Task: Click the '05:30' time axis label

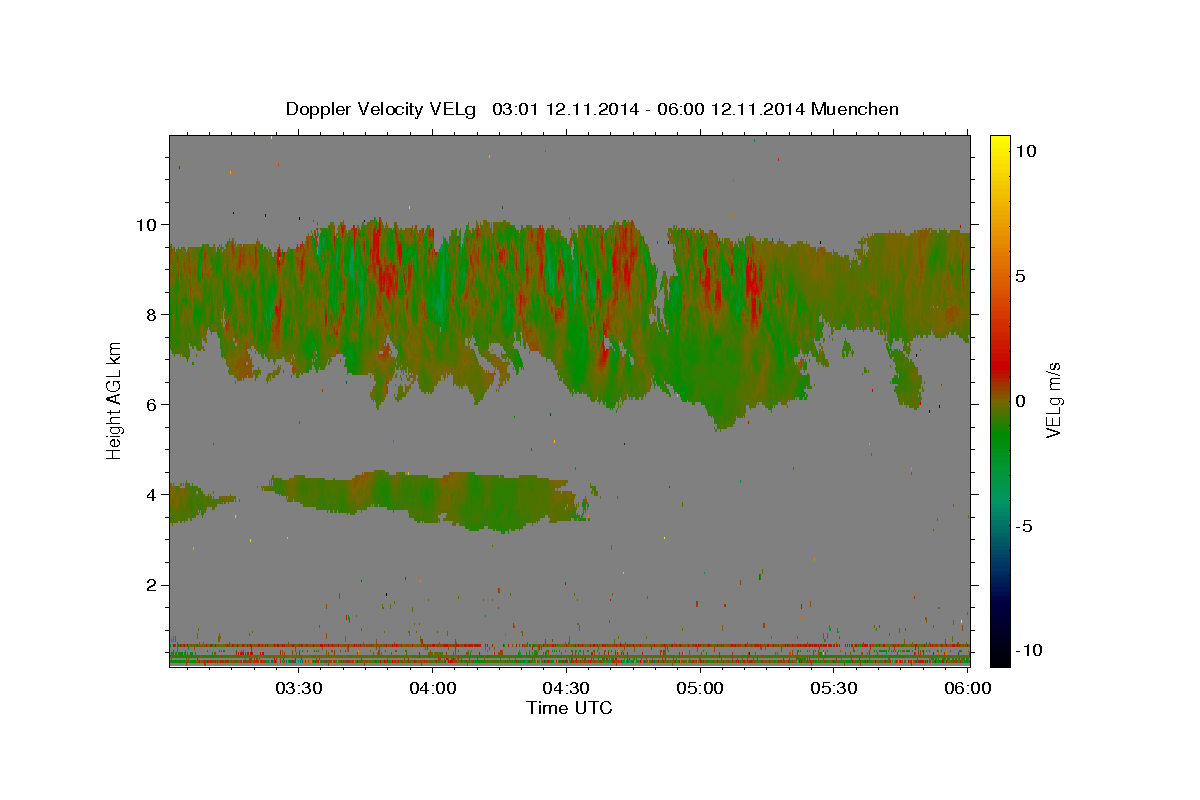Action: (x=834, y=688)
